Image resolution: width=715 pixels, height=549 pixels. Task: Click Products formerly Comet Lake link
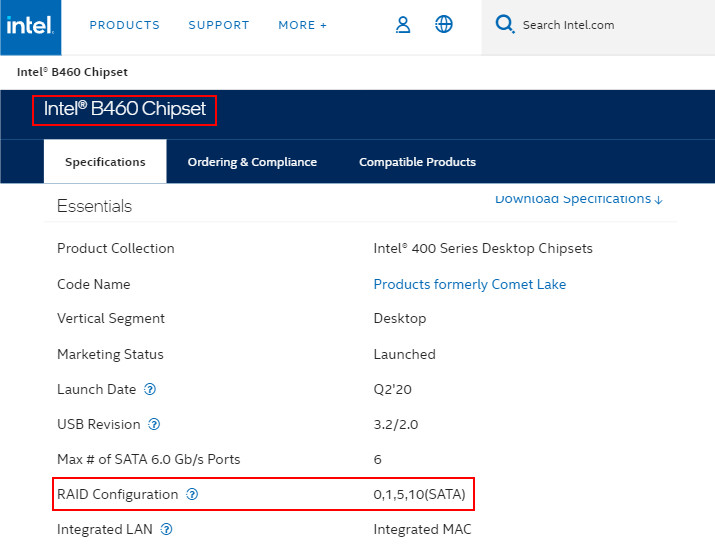click(x=470, y=285)
